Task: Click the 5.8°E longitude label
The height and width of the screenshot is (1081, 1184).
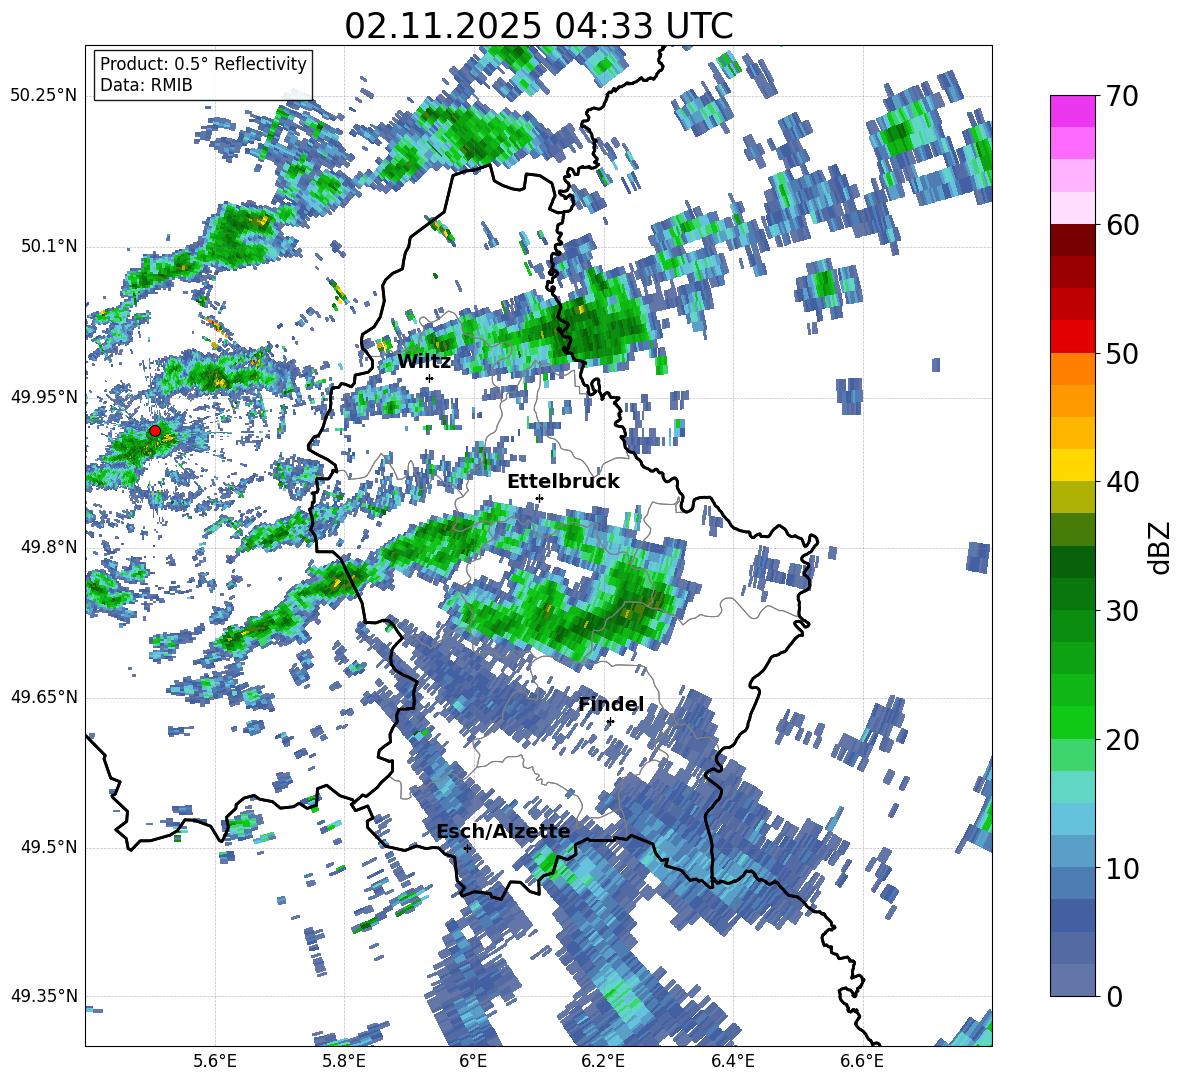Action: pos(344,1061)
